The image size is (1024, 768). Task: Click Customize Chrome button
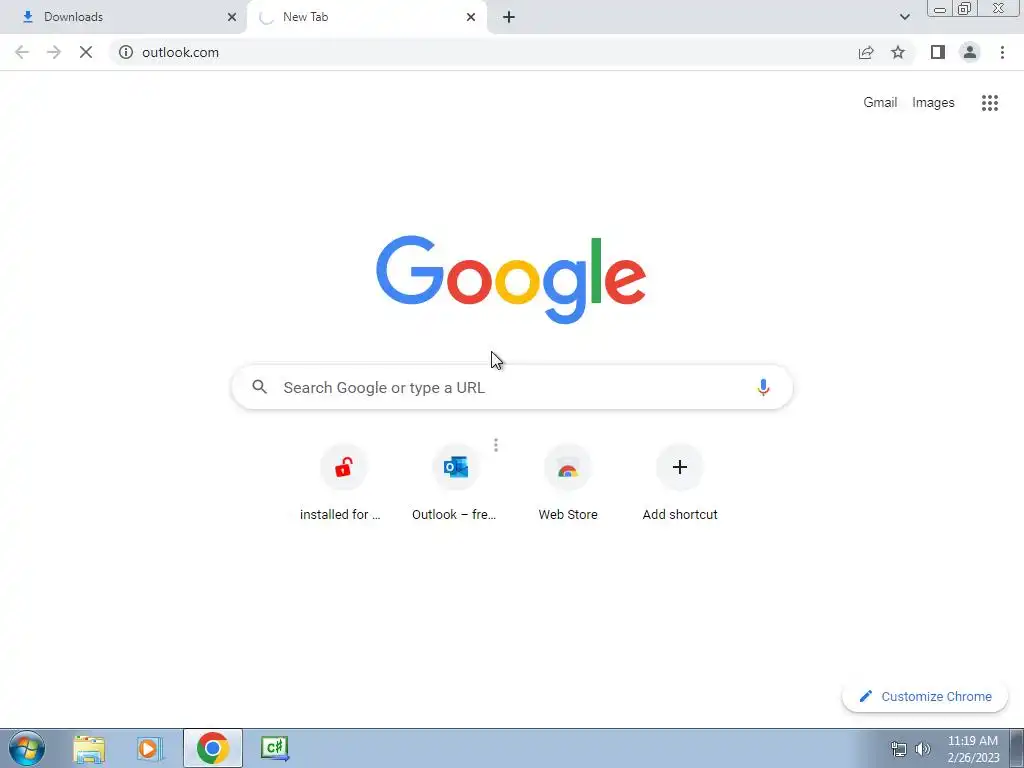coord(925,696)
